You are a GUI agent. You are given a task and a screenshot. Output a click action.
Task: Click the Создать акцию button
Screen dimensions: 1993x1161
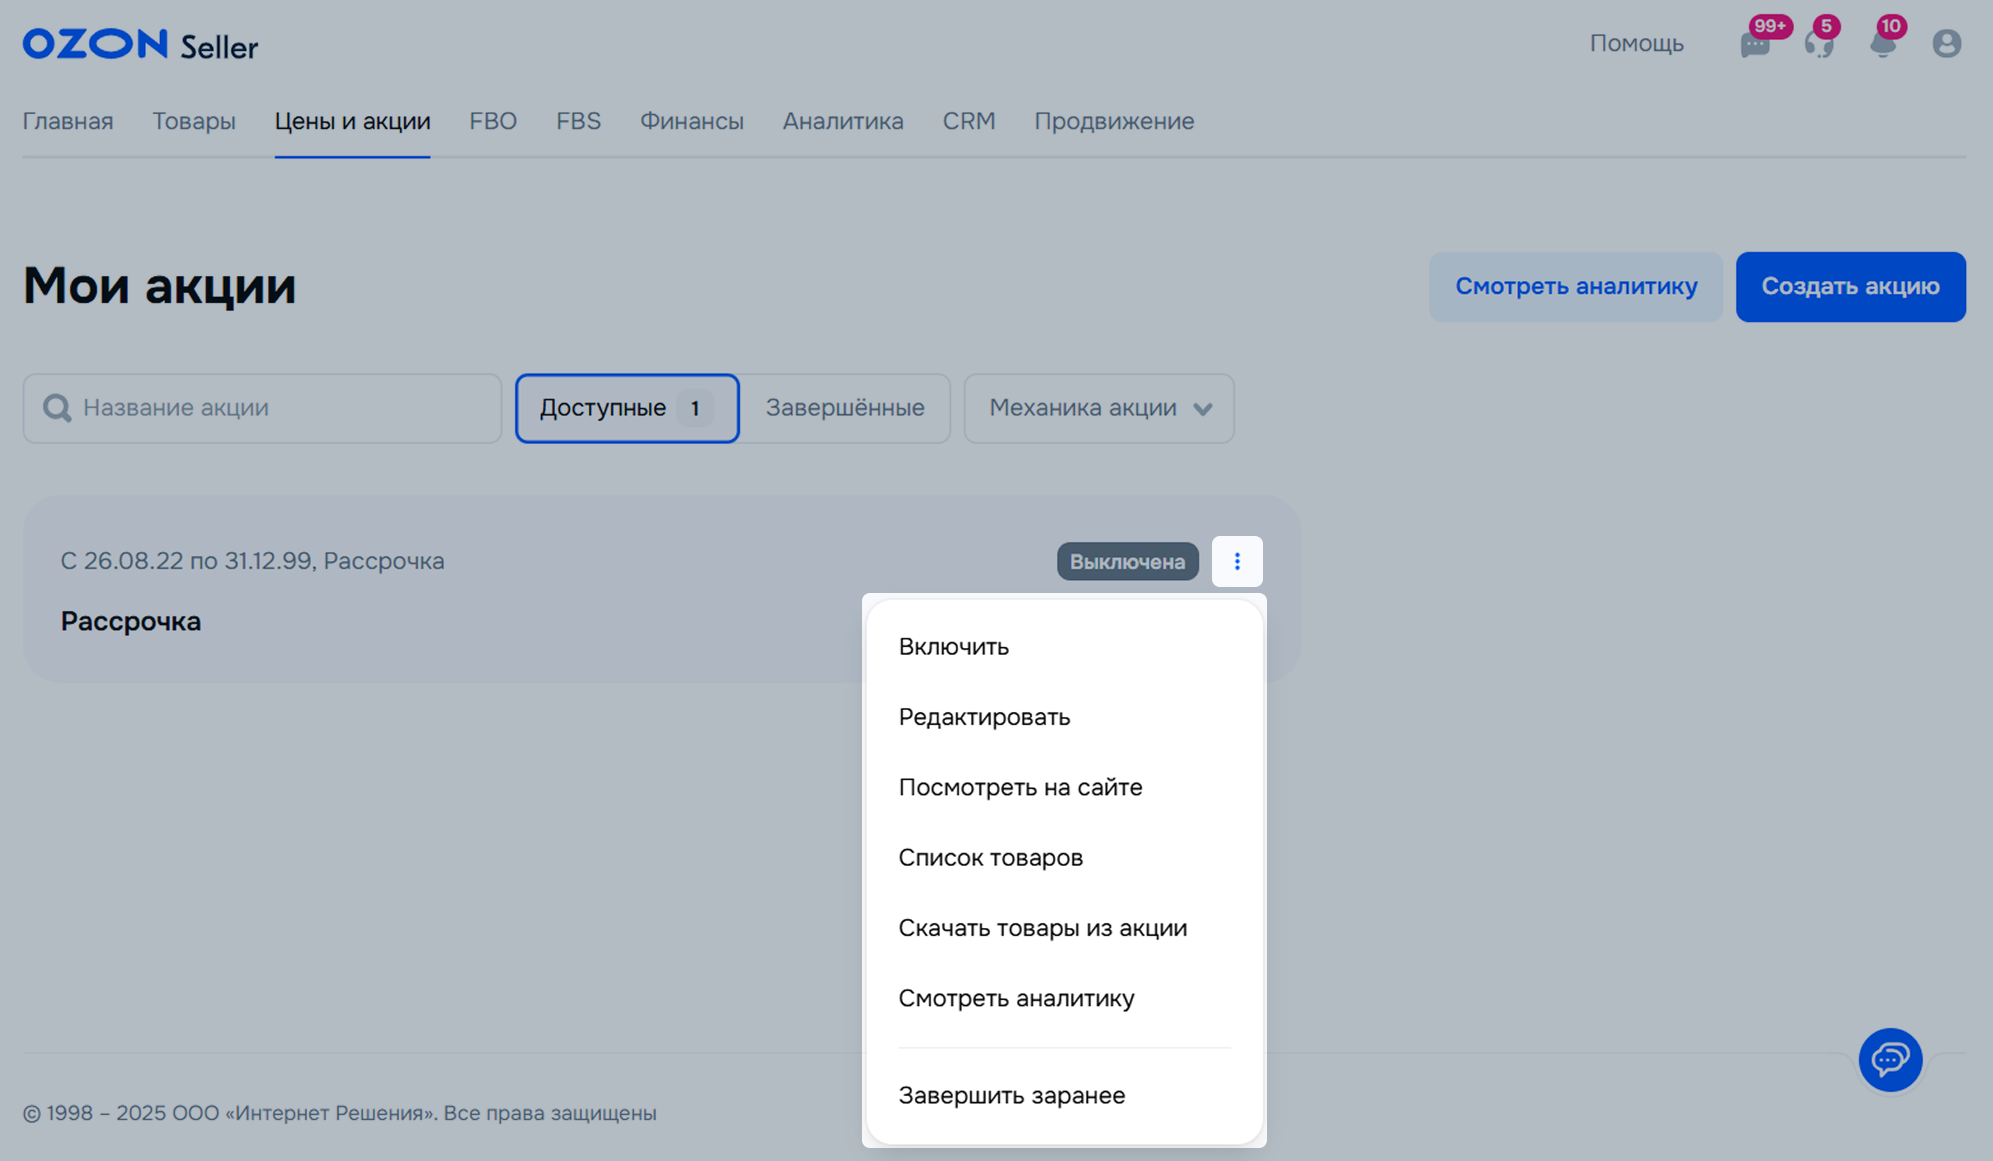[x=1850, y=287]
